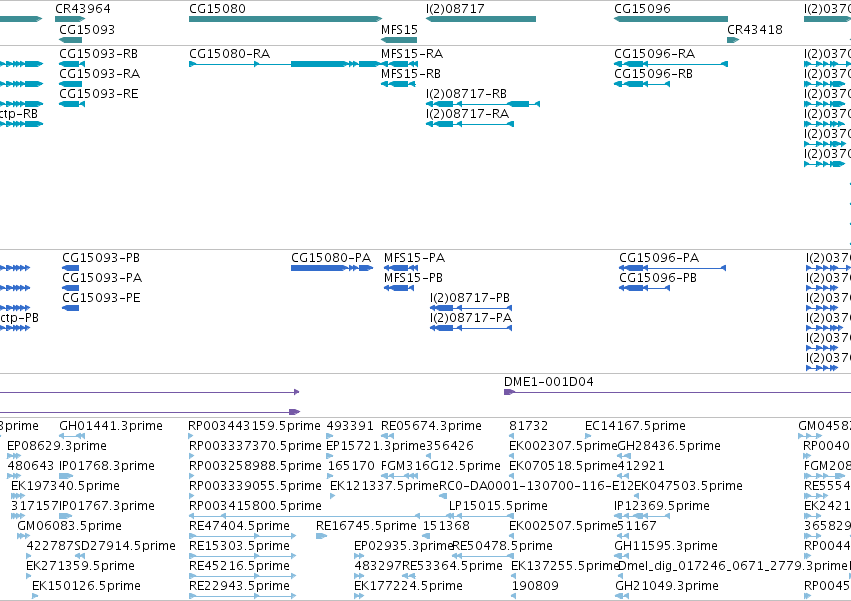The image size is (851, 601).
Task: Click the EK150126.5prime EST label
Action: click(86, 586)
